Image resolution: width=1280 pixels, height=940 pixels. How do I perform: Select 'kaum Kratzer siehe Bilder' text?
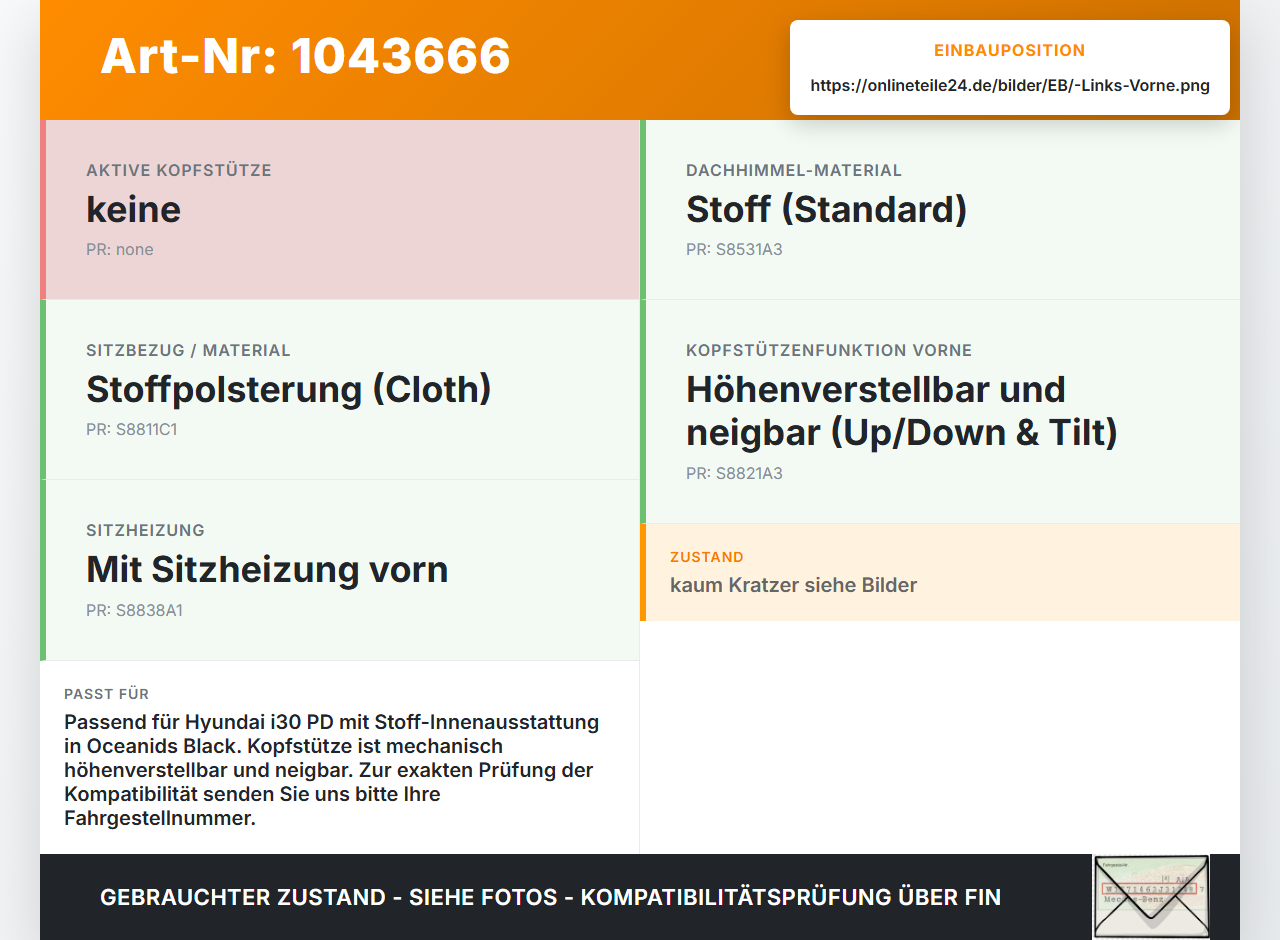(793, 585)
